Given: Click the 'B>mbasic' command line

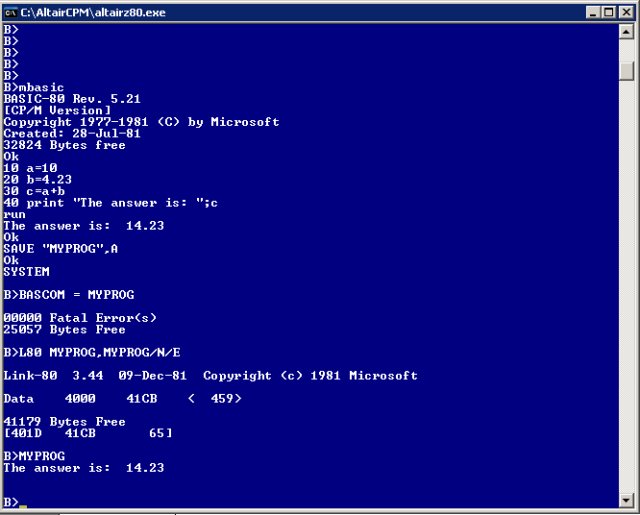Looking at the screenshot, I should pyautogui.click(x=34, y=87).
